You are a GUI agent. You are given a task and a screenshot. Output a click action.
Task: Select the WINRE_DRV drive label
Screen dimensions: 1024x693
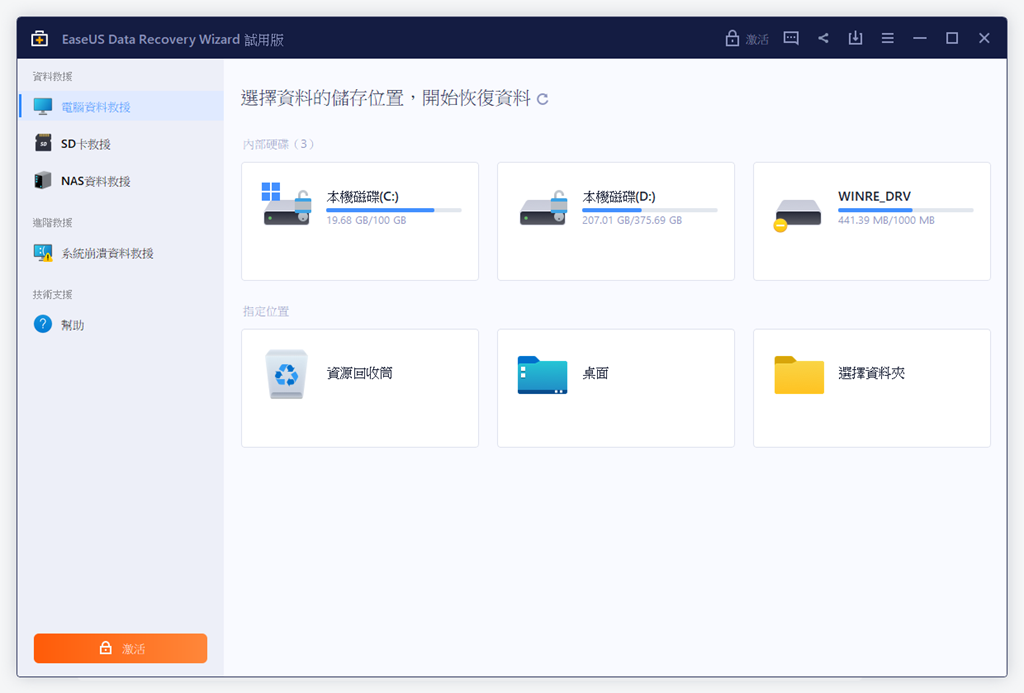[x=874, y=196]
